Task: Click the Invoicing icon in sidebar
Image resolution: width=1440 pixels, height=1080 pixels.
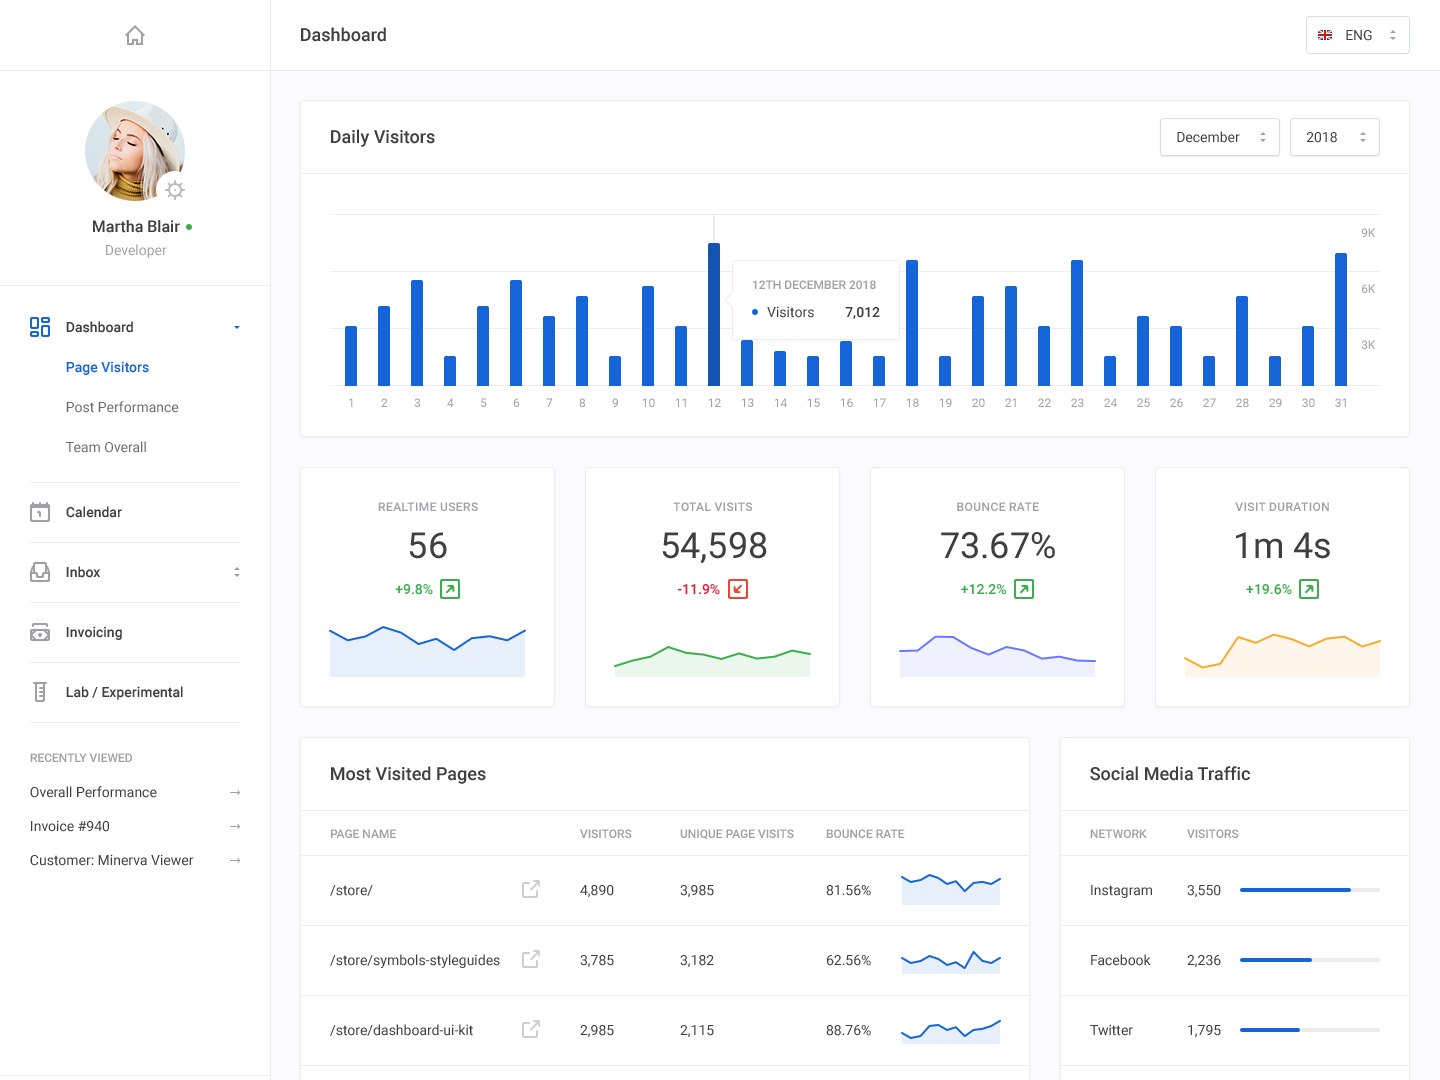Action: 40,632
